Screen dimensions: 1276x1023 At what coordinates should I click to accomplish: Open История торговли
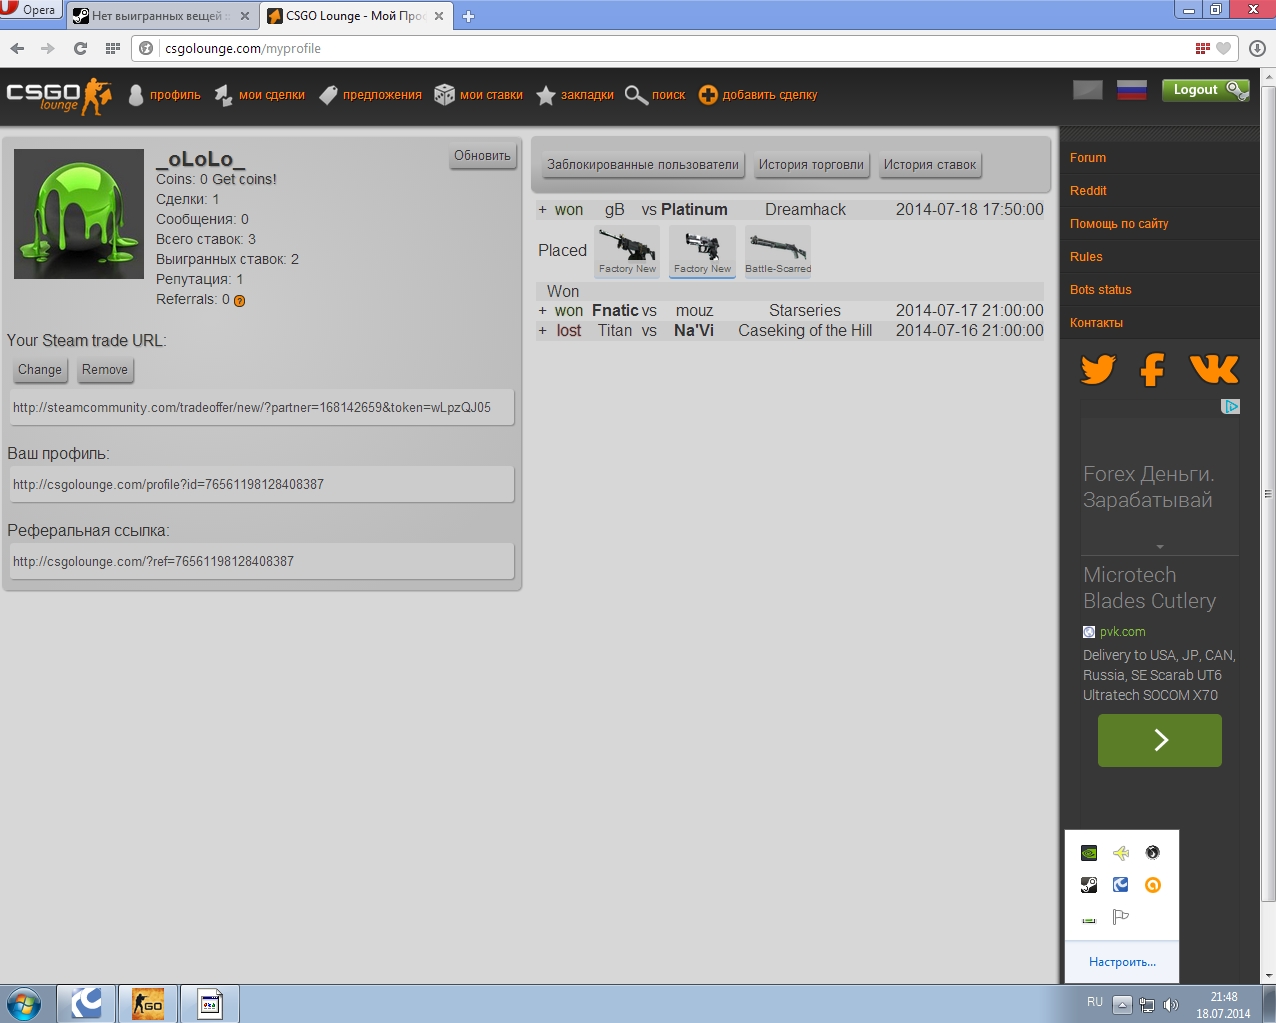point(811,165)
